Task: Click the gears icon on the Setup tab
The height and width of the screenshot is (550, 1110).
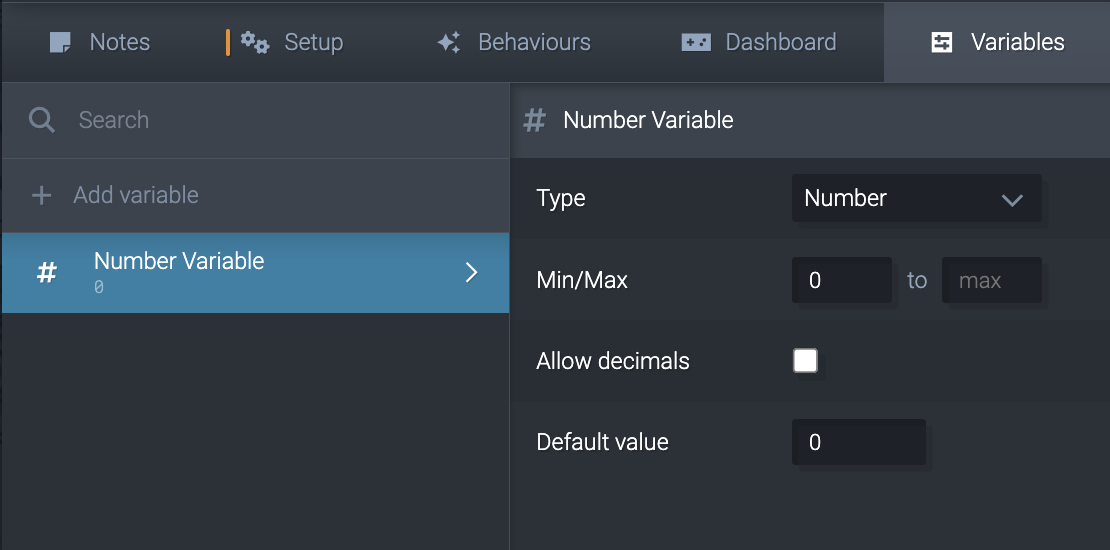Action: pos(255,42)
